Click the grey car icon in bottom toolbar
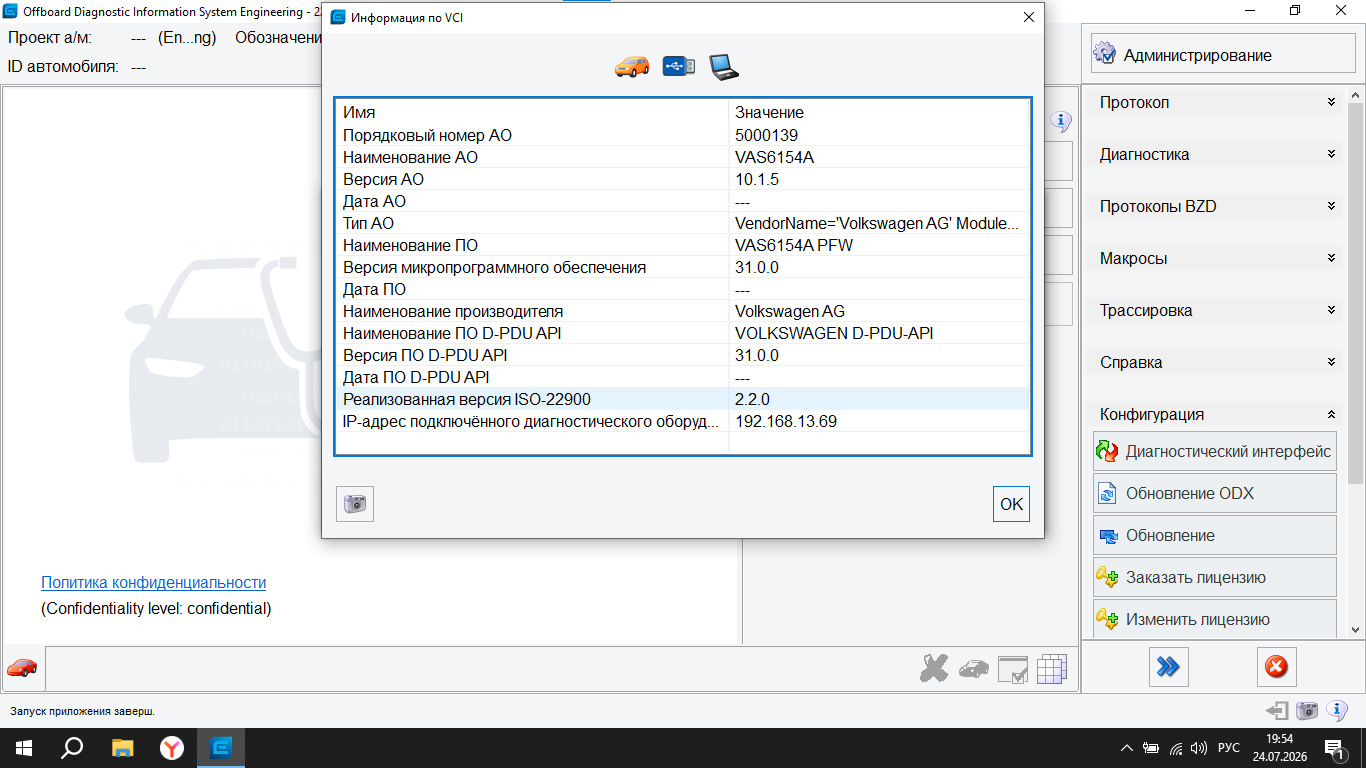The image size is (1366, 768). (974, 669)
